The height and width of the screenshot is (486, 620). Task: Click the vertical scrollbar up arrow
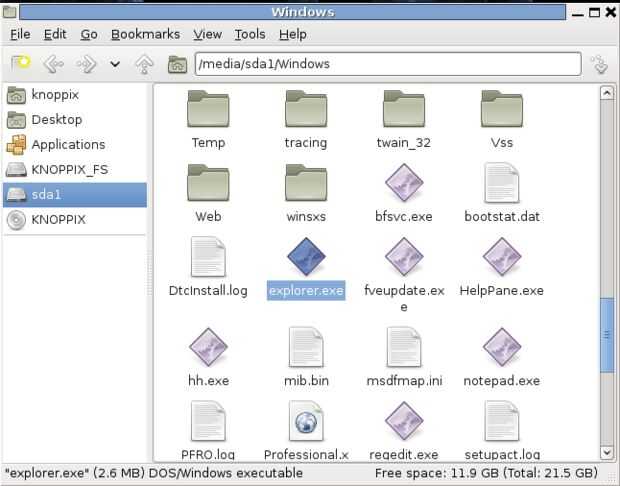(x=607, y=93)
